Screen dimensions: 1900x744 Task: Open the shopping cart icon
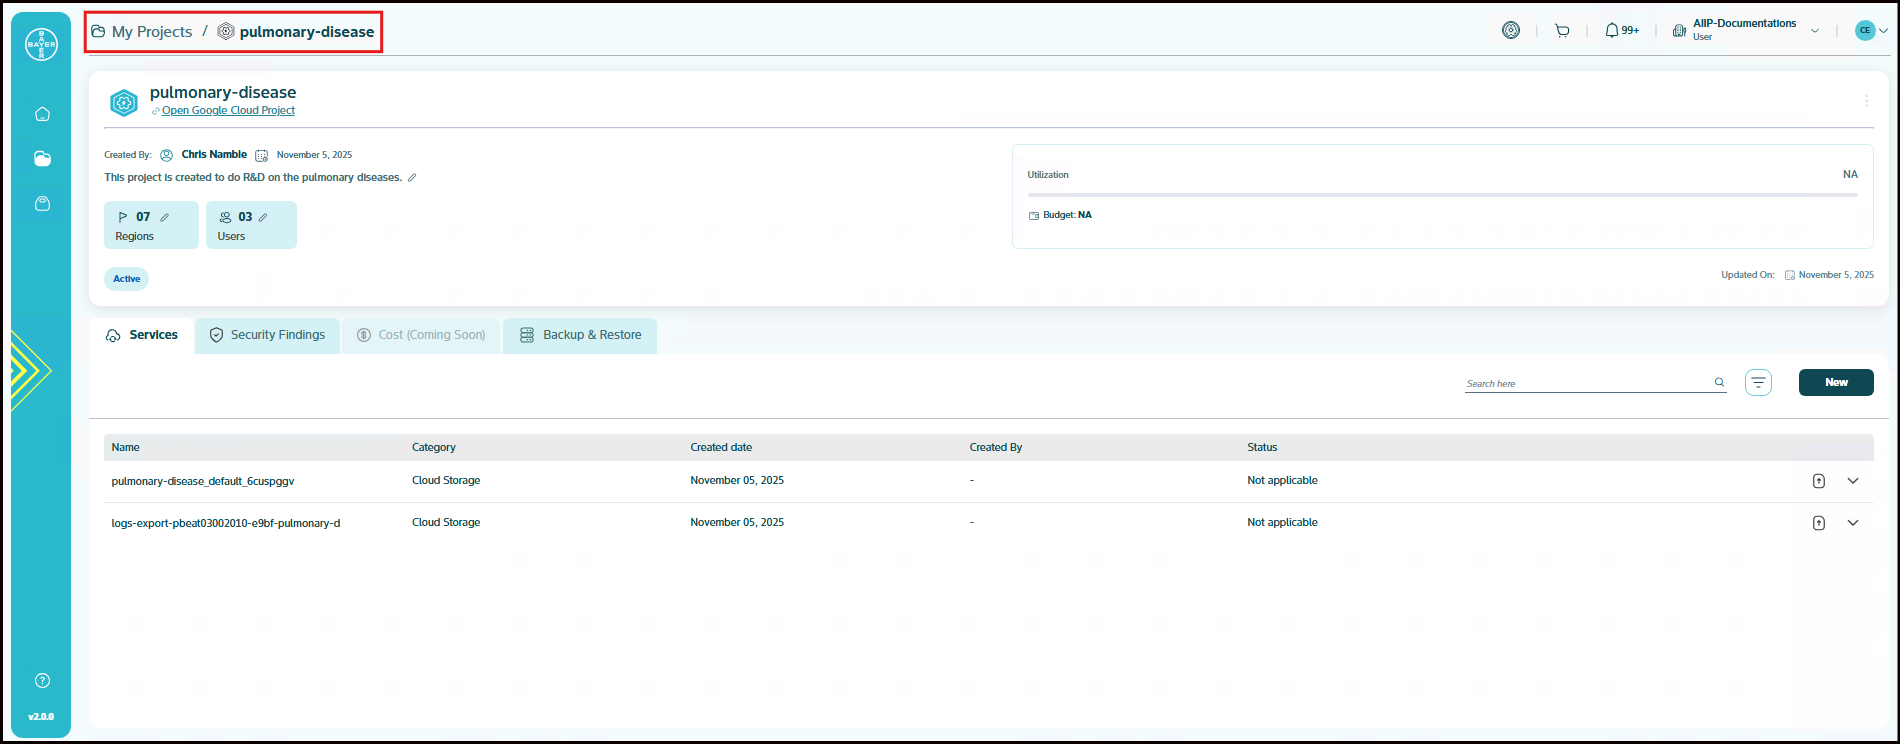1562,31
